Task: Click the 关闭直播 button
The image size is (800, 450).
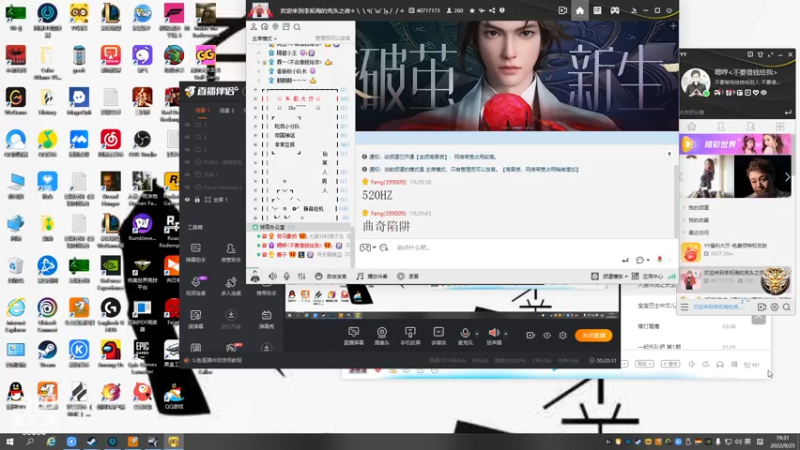Action: point(593,335)
